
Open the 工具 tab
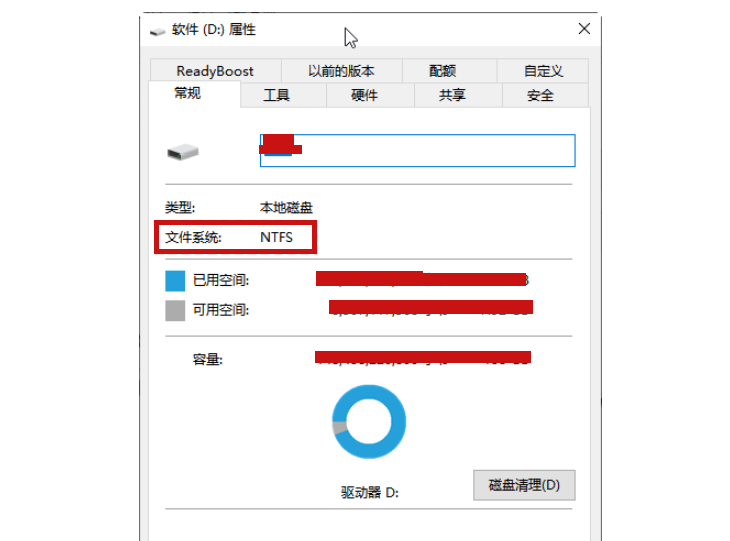[x=277, y=96]
